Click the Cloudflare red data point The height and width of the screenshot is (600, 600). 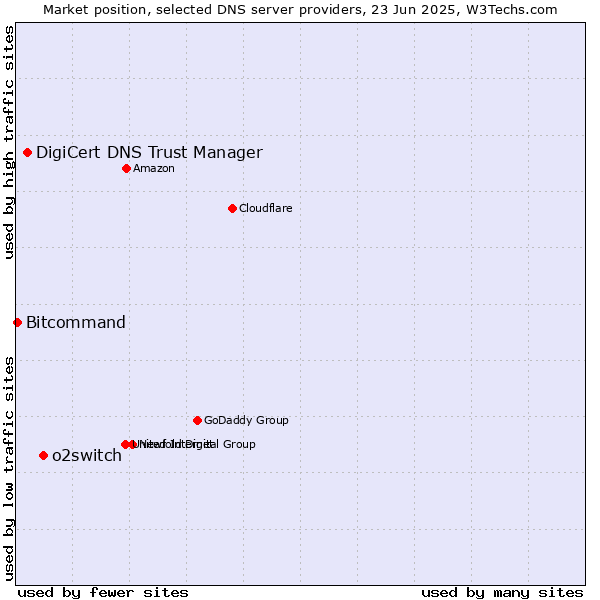tap(232, 209)
